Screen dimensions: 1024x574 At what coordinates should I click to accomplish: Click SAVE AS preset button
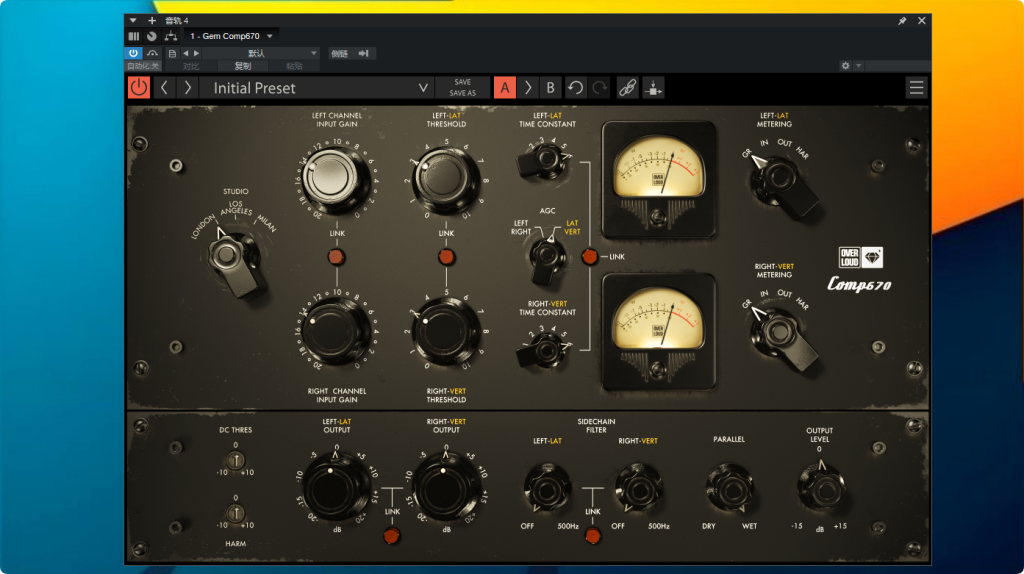point(462,93)
